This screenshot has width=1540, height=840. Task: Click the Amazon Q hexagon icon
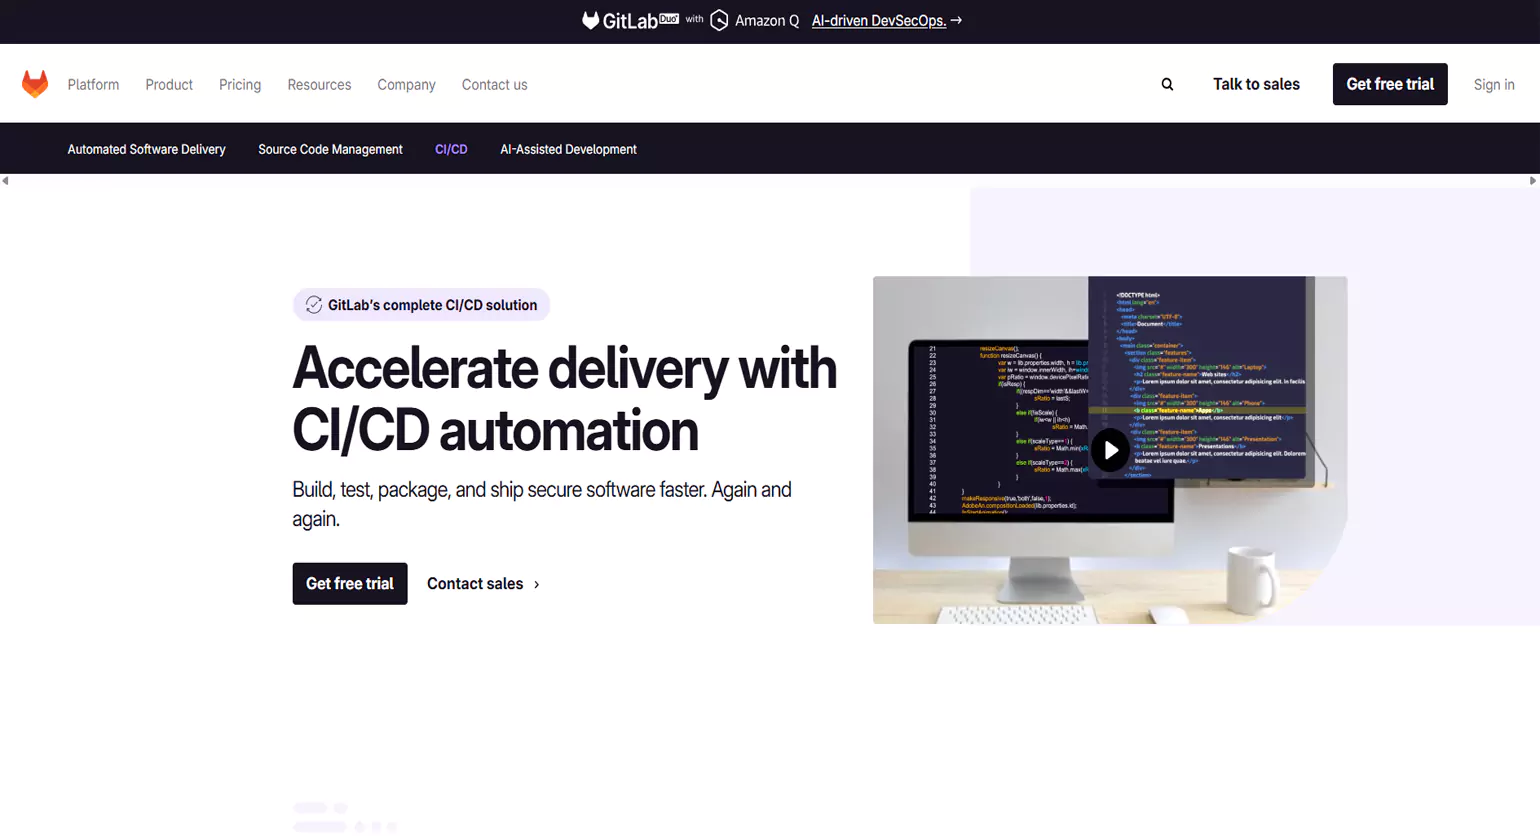point(719,20)
